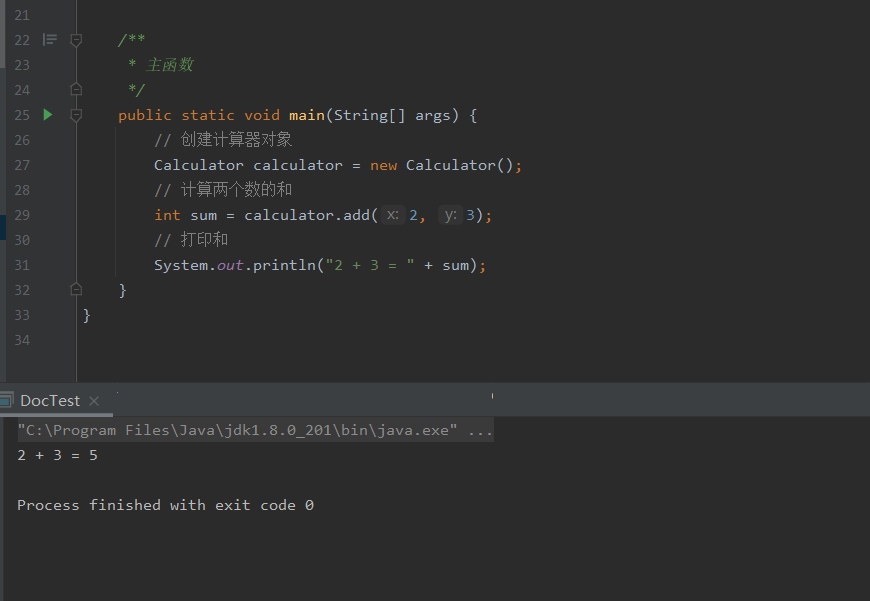
Task: Click 'calculator.add' call on line 29
Action: (x=307, y=215)
